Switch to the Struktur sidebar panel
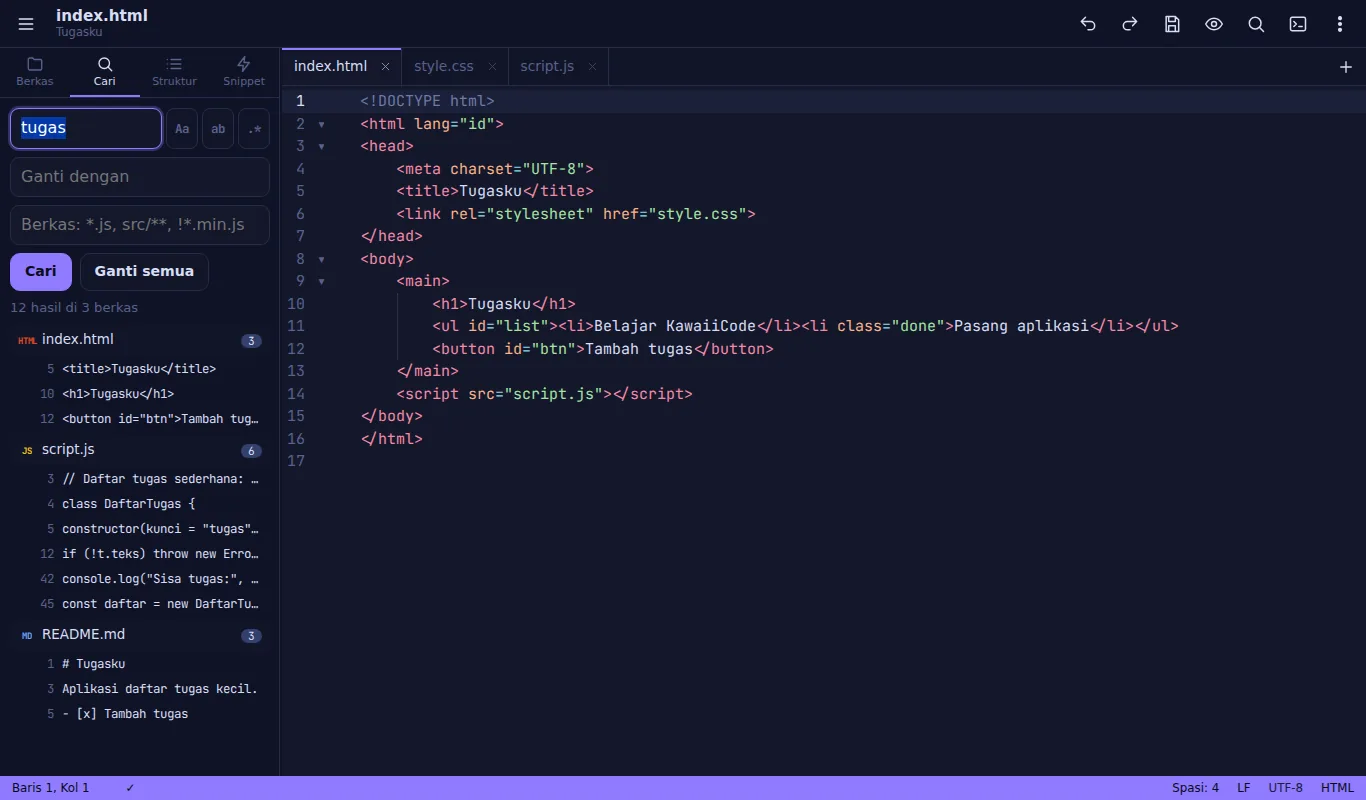 [x=174, y=72]
